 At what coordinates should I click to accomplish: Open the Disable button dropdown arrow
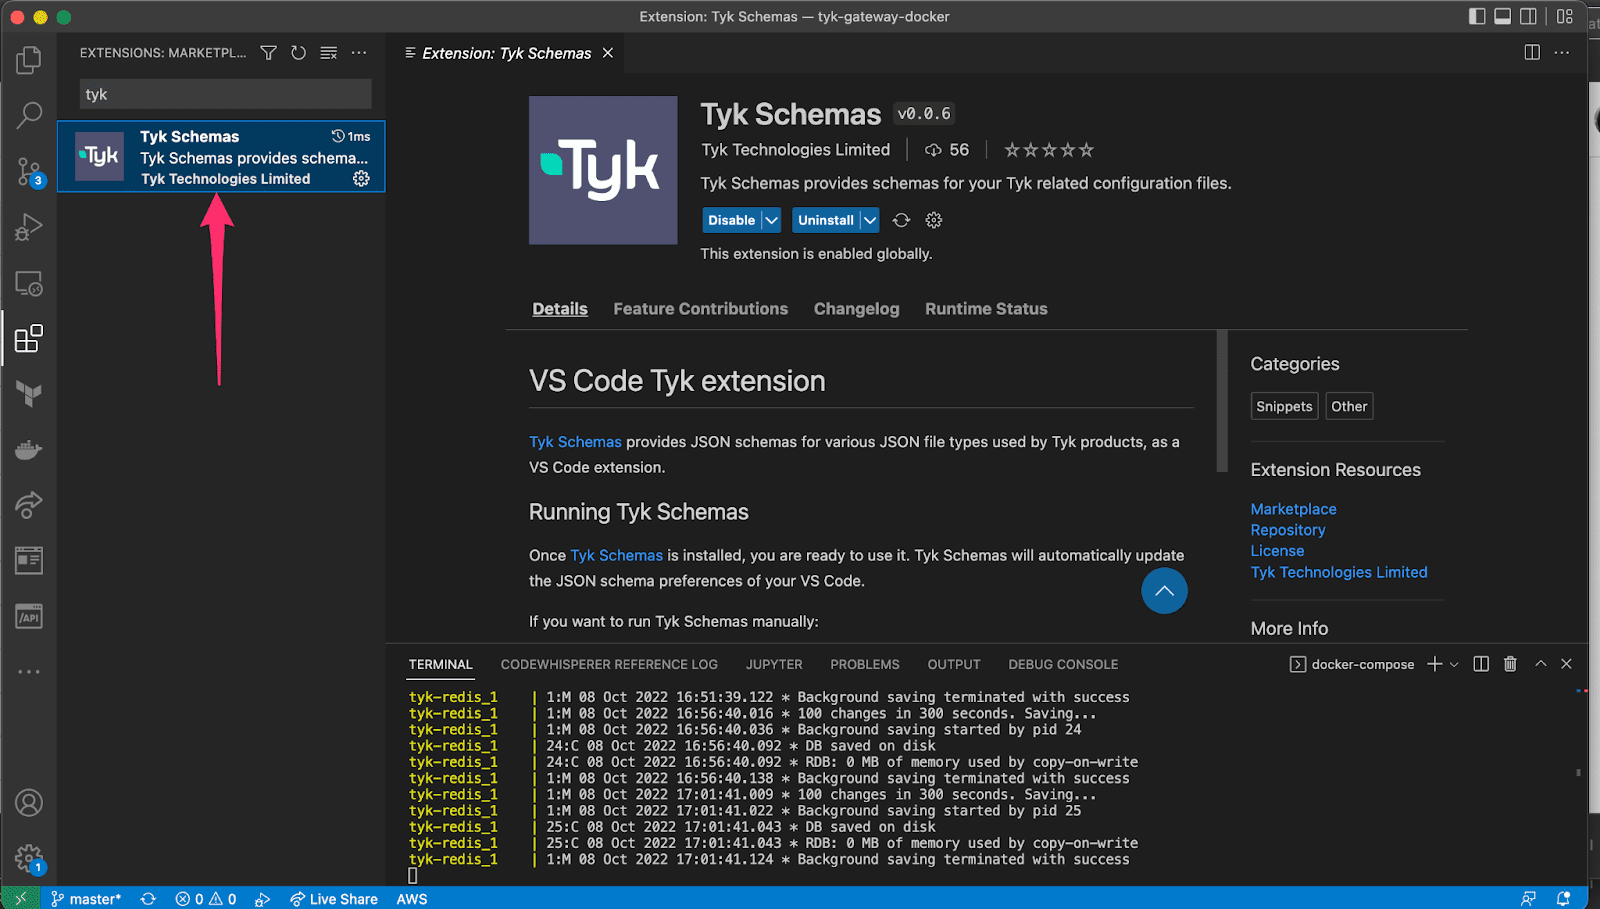(770, 219)
